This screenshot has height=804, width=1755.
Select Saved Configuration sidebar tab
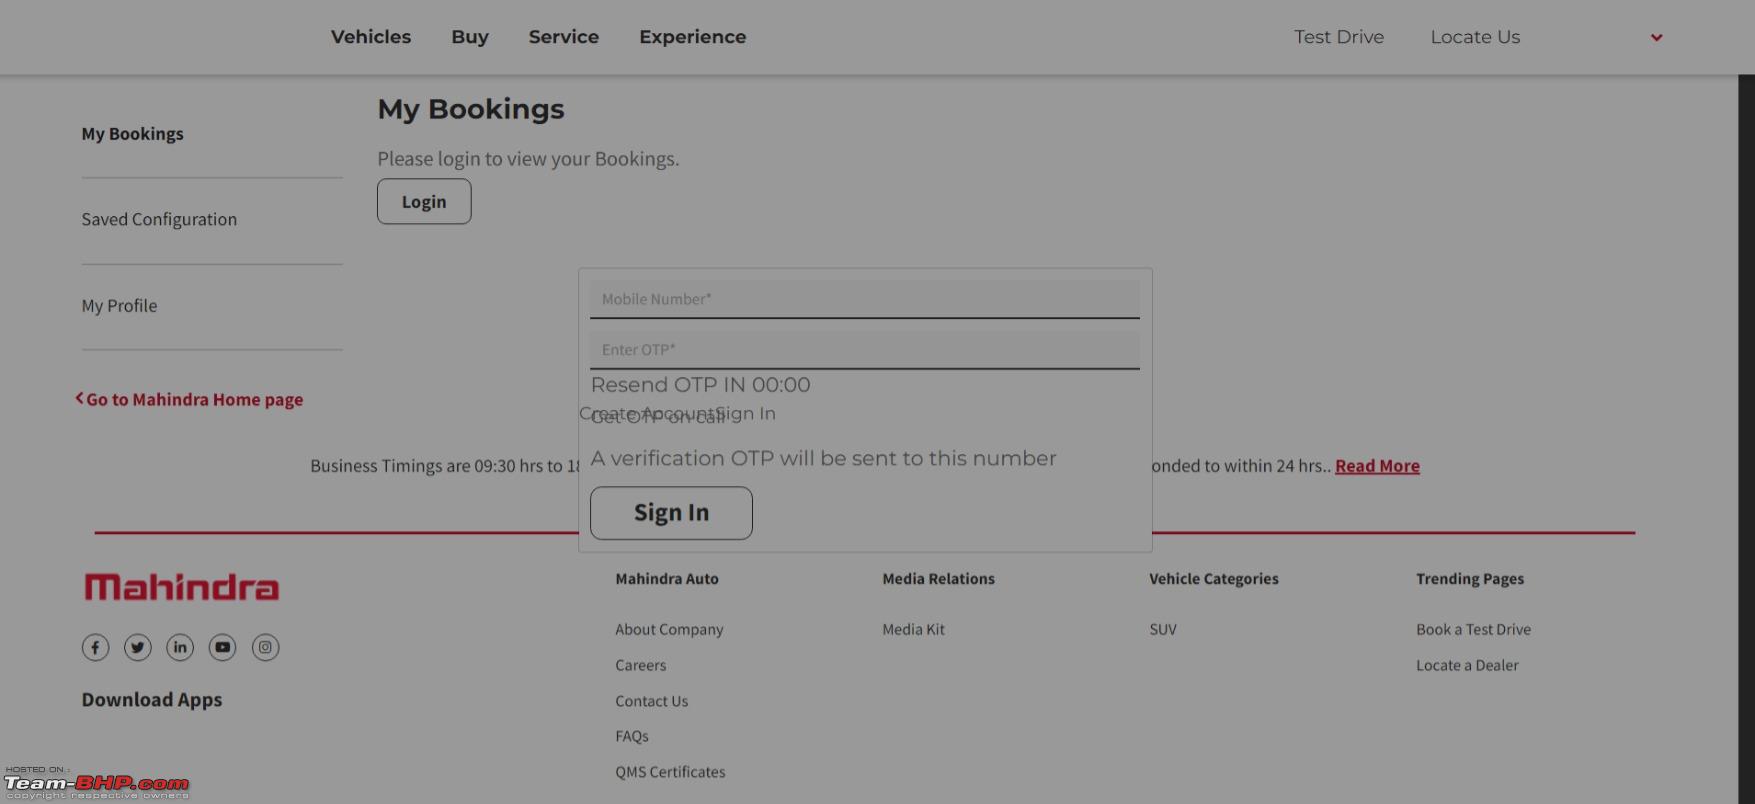[159, 219]
